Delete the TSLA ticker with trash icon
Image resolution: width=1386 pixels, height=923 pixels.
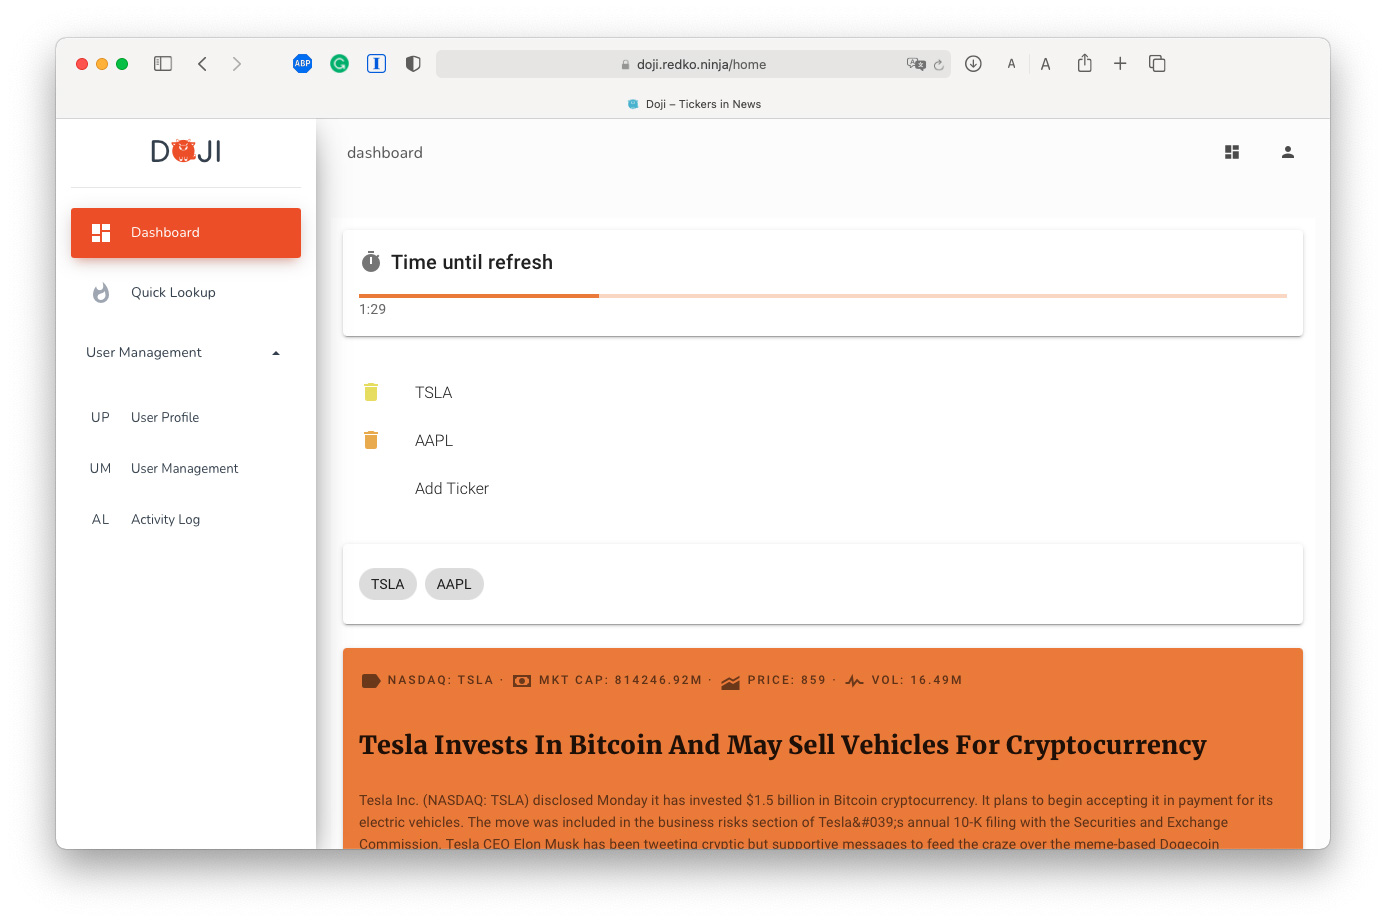(371, 392)
